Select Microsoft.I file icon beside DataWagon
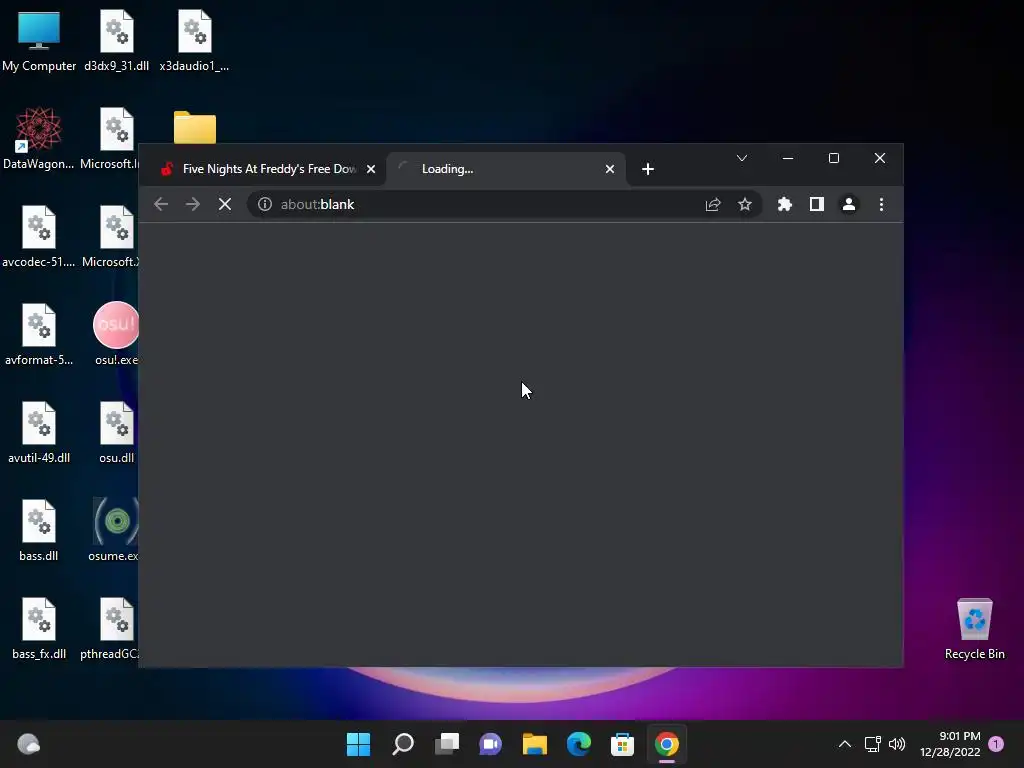1024x768 pixels. click(x=111, y=139)
